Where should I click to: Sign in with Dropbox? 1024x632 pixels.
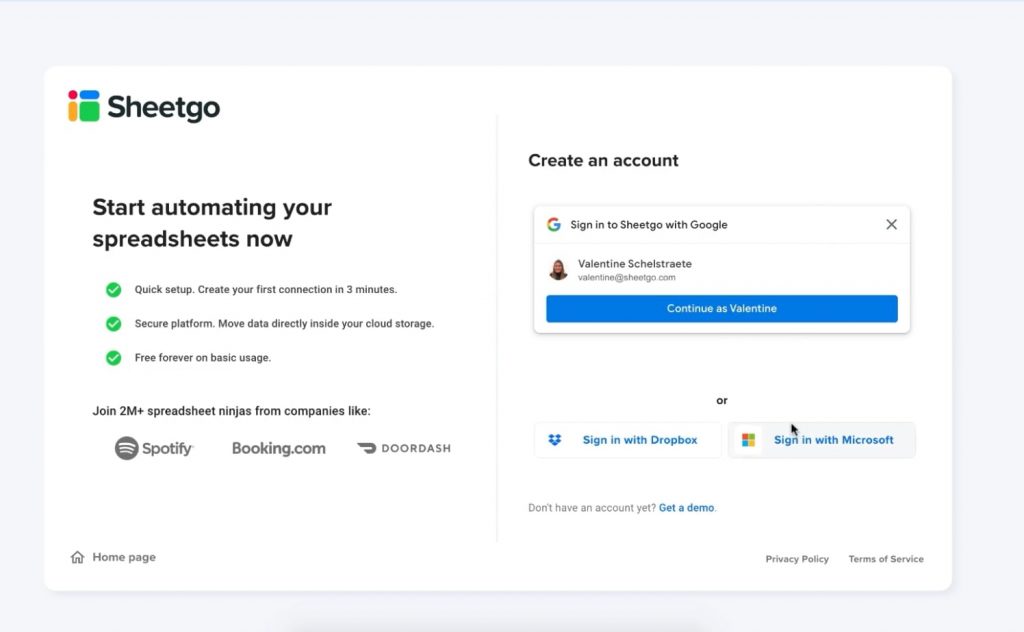pyautogui.click(x=639, y=440)
